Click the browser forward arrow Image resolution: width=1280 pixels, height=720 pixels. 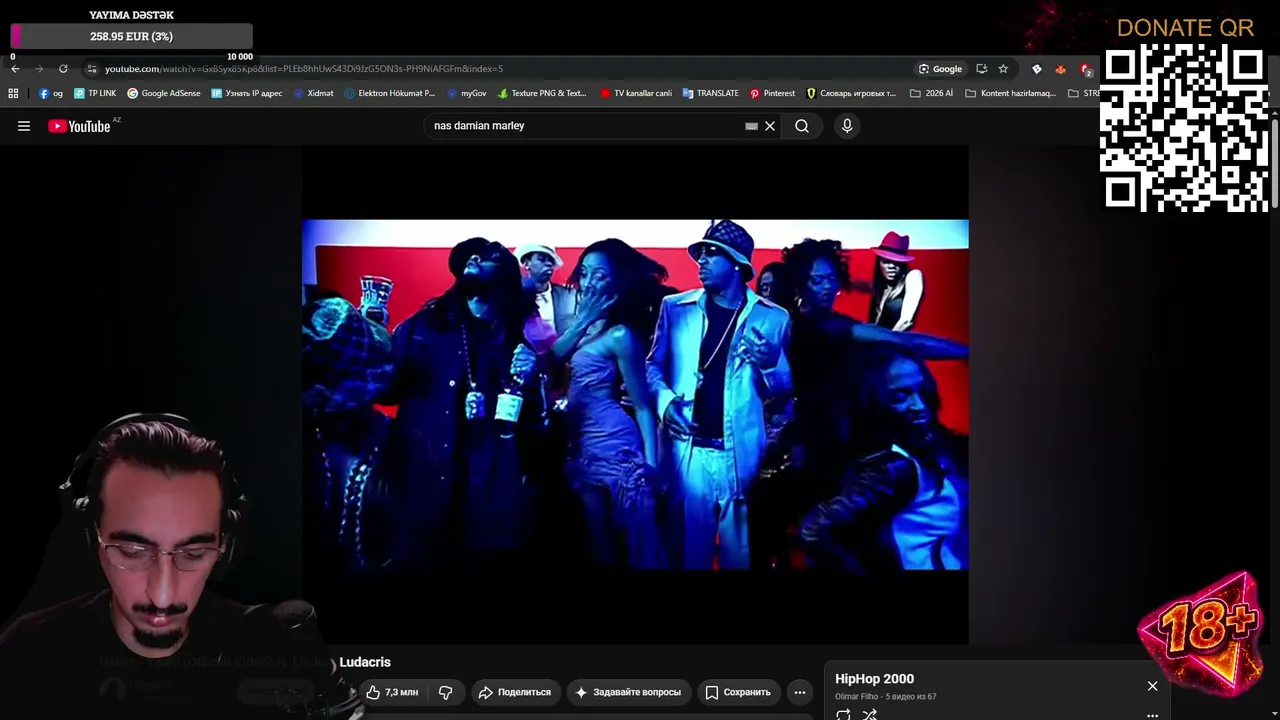pyautogui.click(x=39, y=69)
